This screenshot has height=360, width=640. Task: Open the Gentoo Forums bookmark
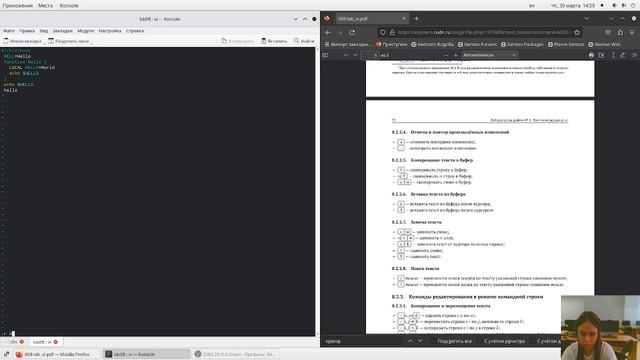tap(478, 44)
